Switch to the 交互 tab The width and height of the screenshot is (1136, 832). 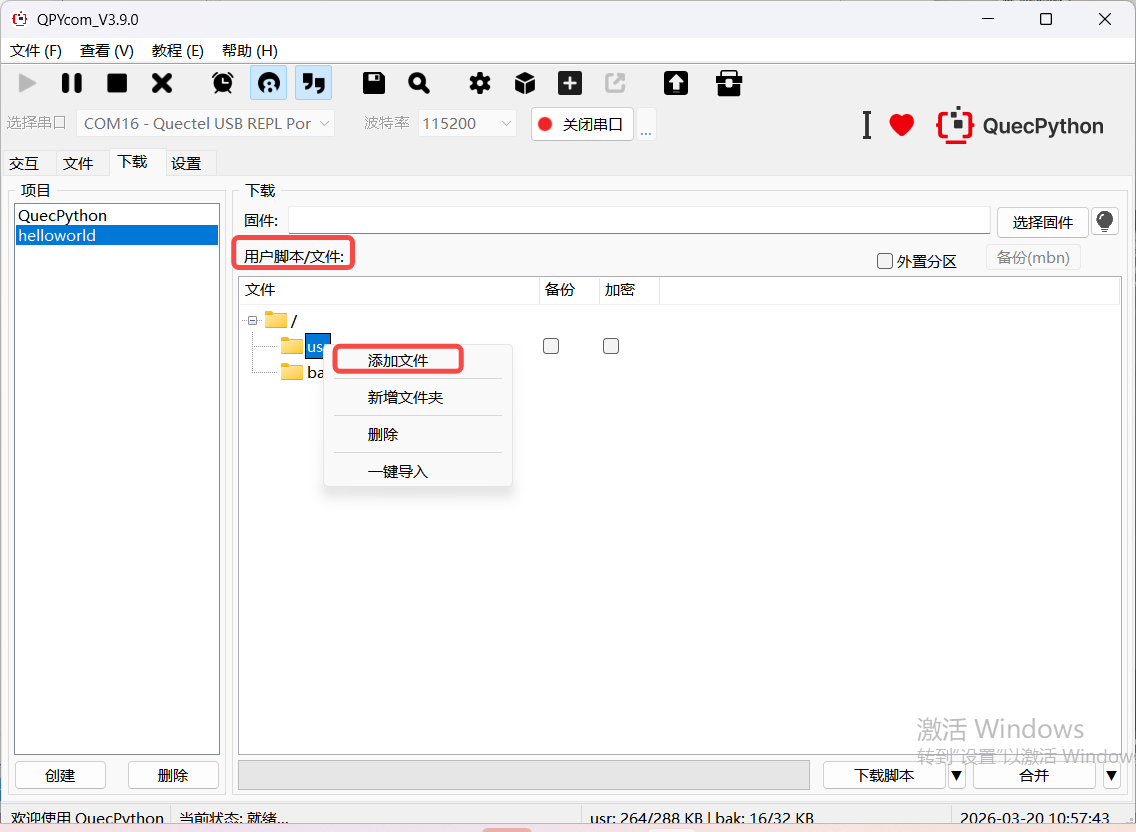(x=24, y=163)
